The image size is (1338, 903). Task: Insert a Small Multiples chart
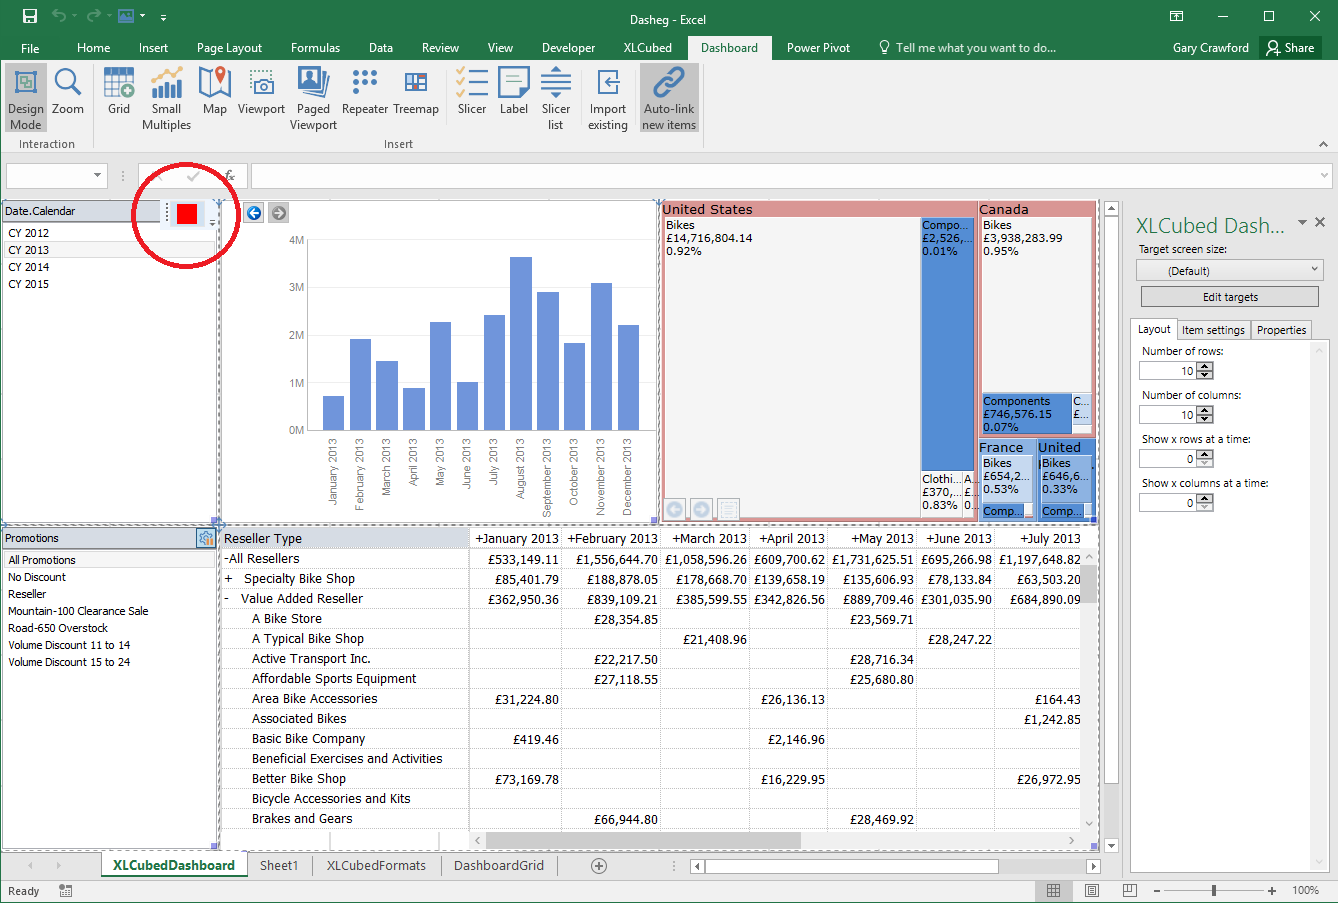click(x=166, y=98)
